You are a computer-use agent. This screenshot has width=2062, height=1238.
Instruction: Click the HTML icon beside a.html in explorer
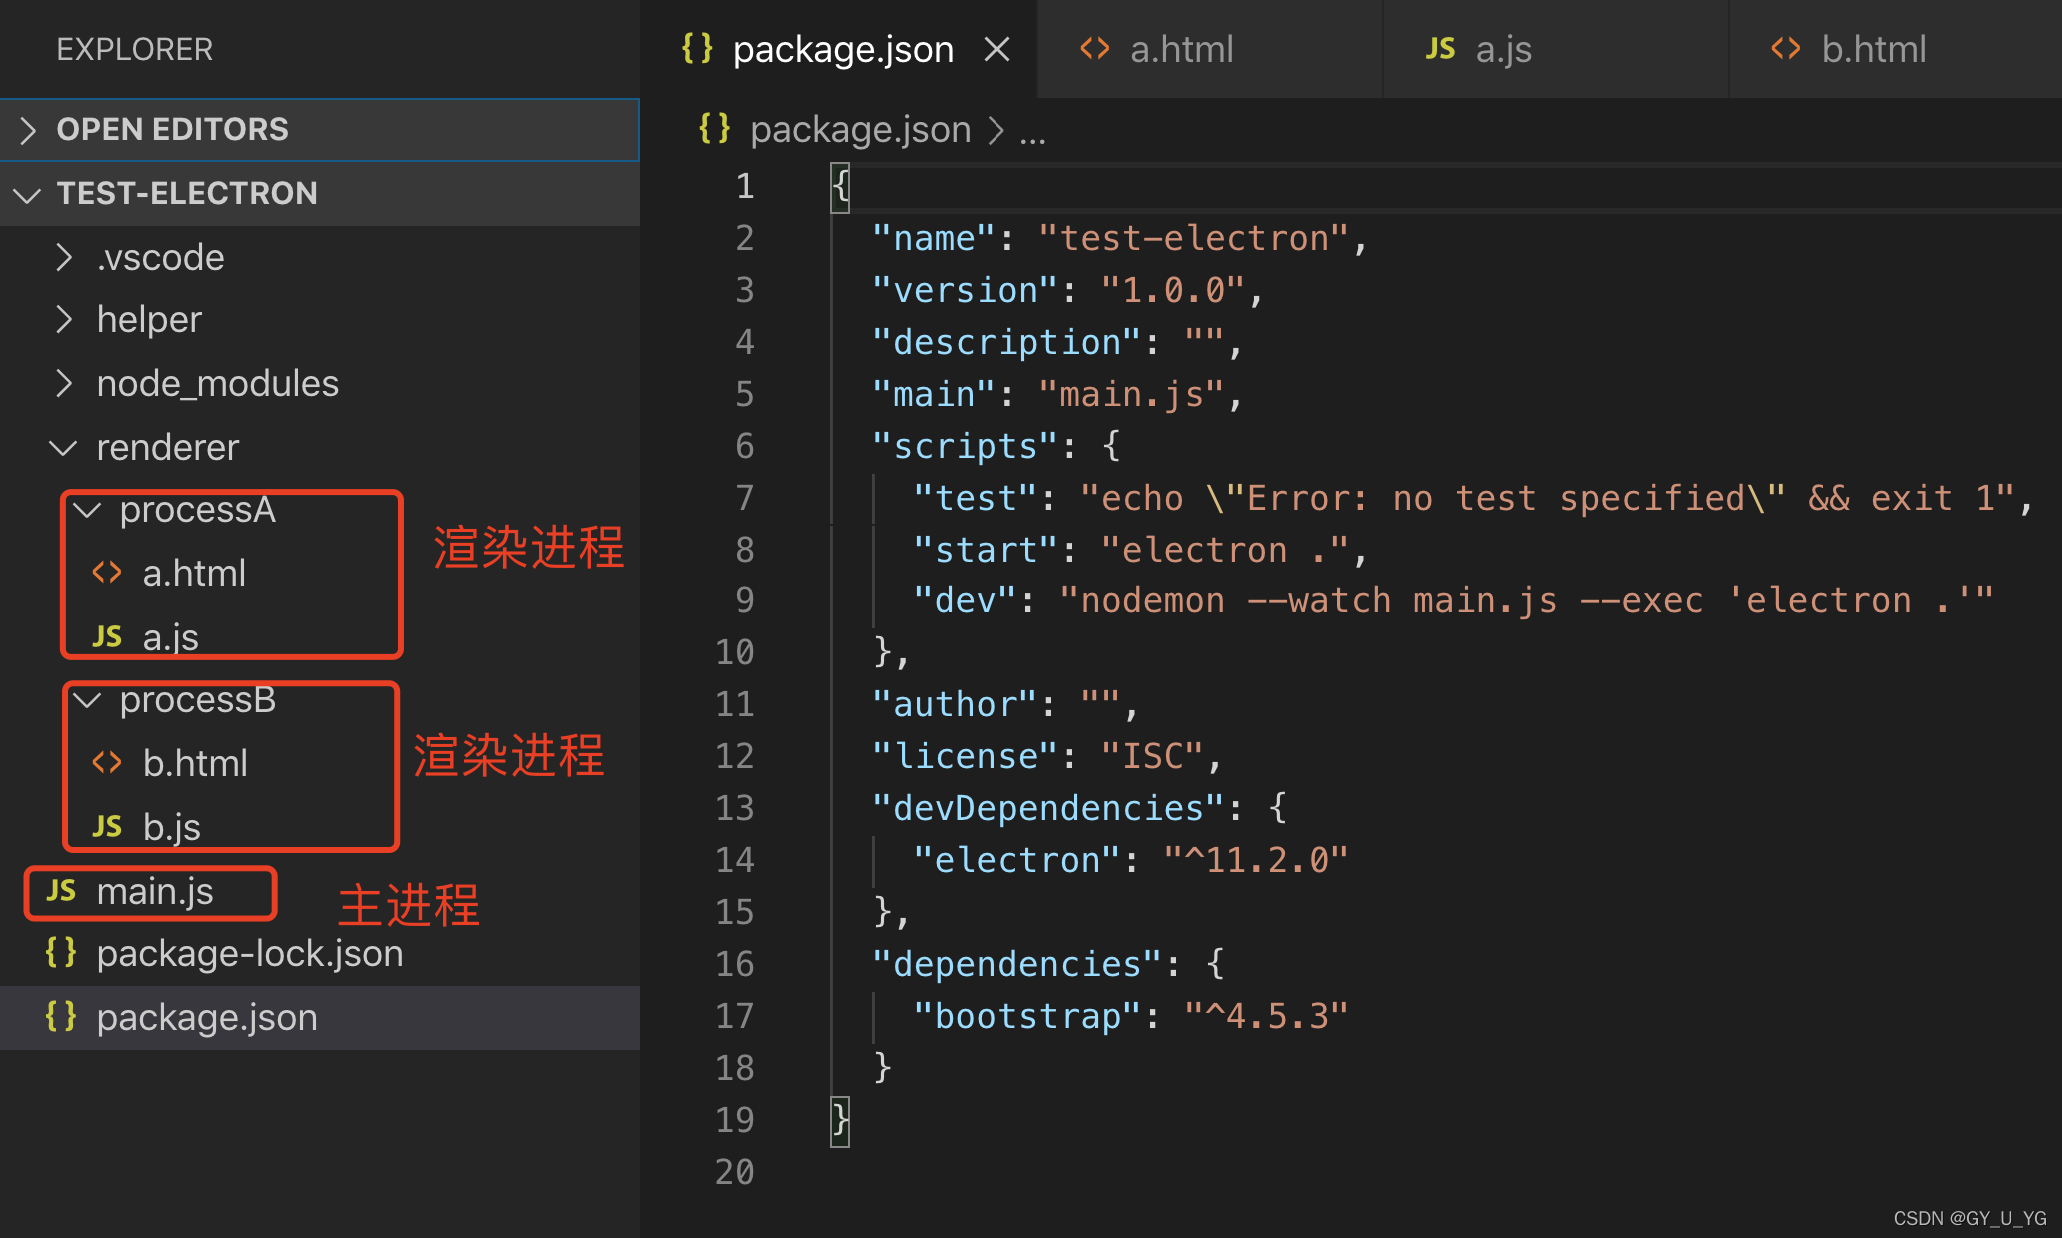107,573
